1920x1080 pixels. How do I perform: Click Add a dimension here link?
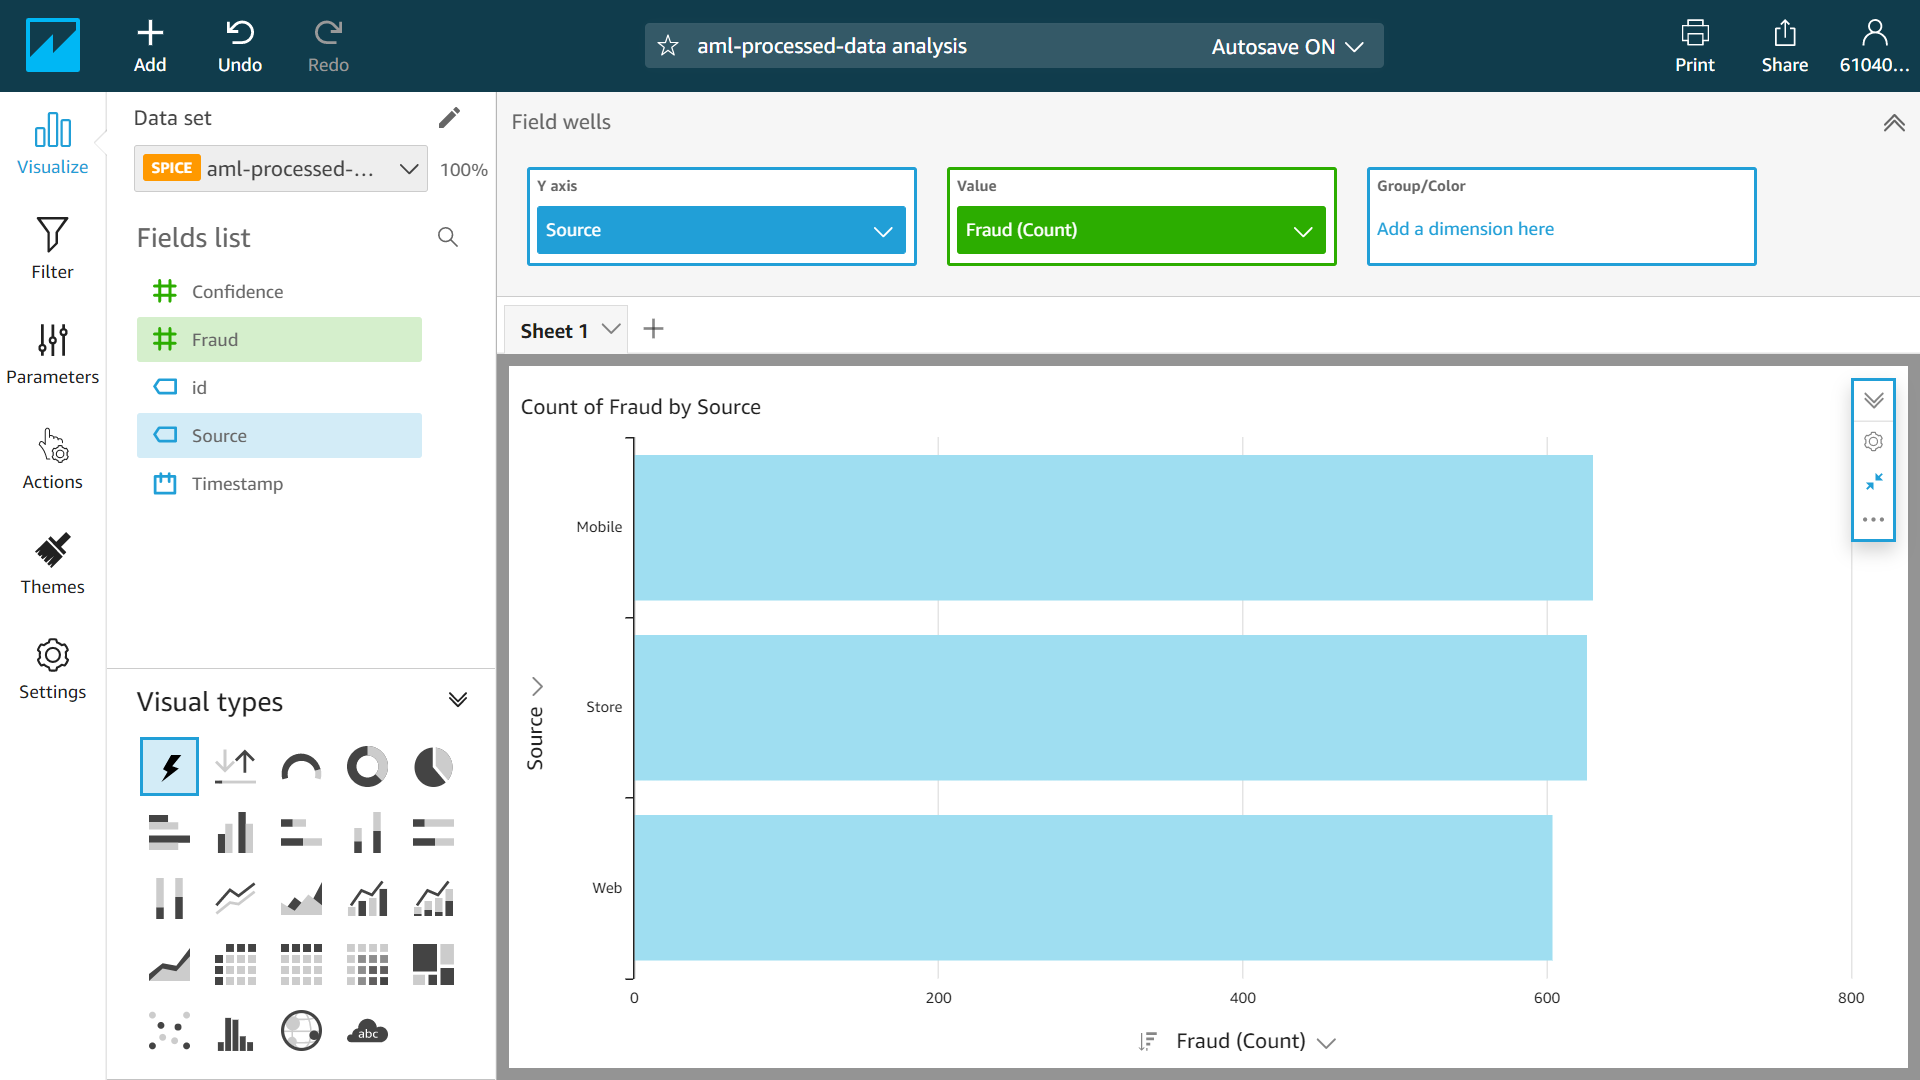pos(1464,229)
